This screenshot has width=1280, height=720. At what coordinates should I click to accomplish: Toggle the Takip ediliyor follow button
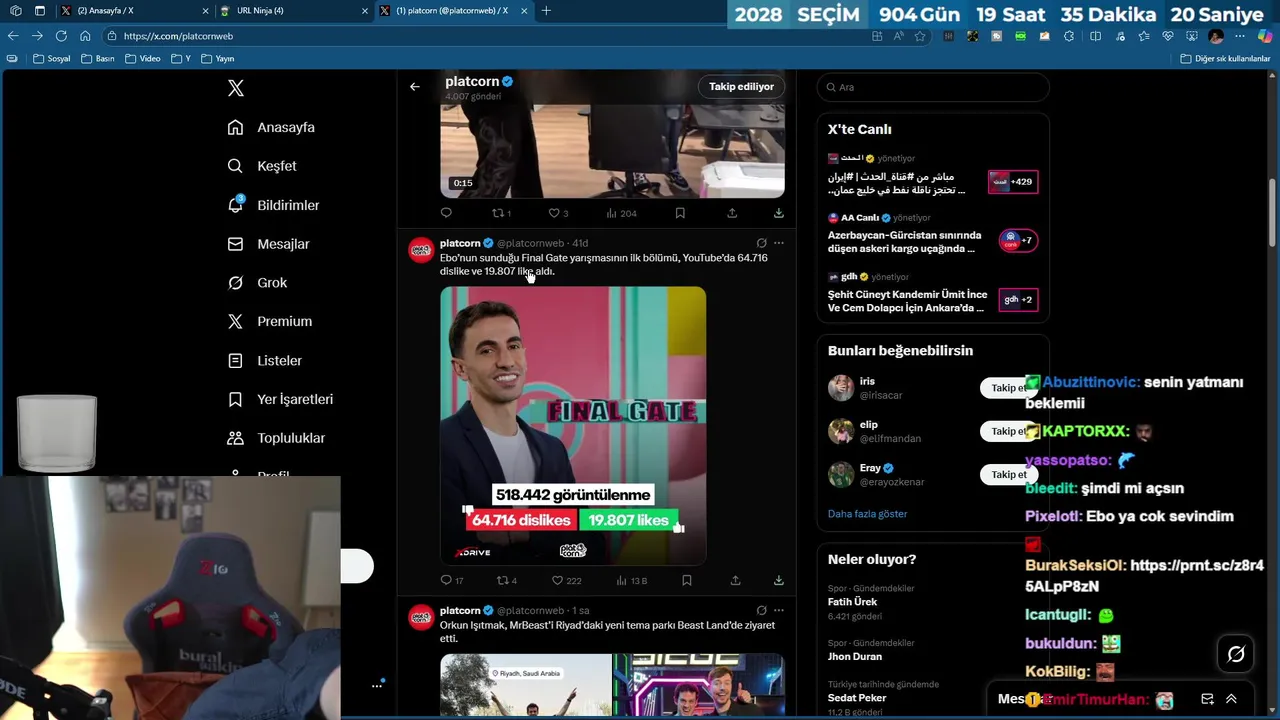tap(741, 87)
